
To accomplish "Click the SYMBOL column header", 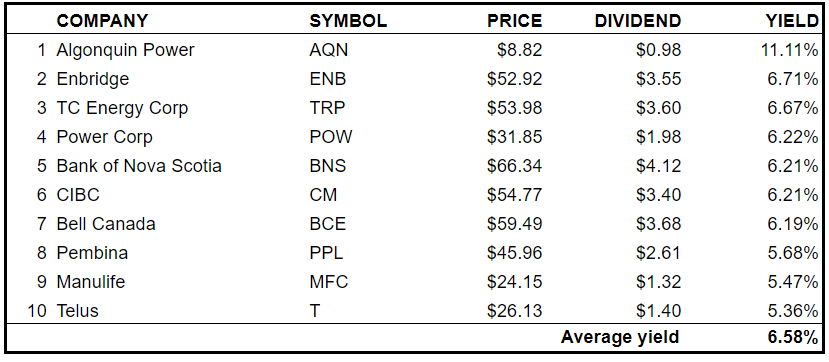I will click(348, 21).
